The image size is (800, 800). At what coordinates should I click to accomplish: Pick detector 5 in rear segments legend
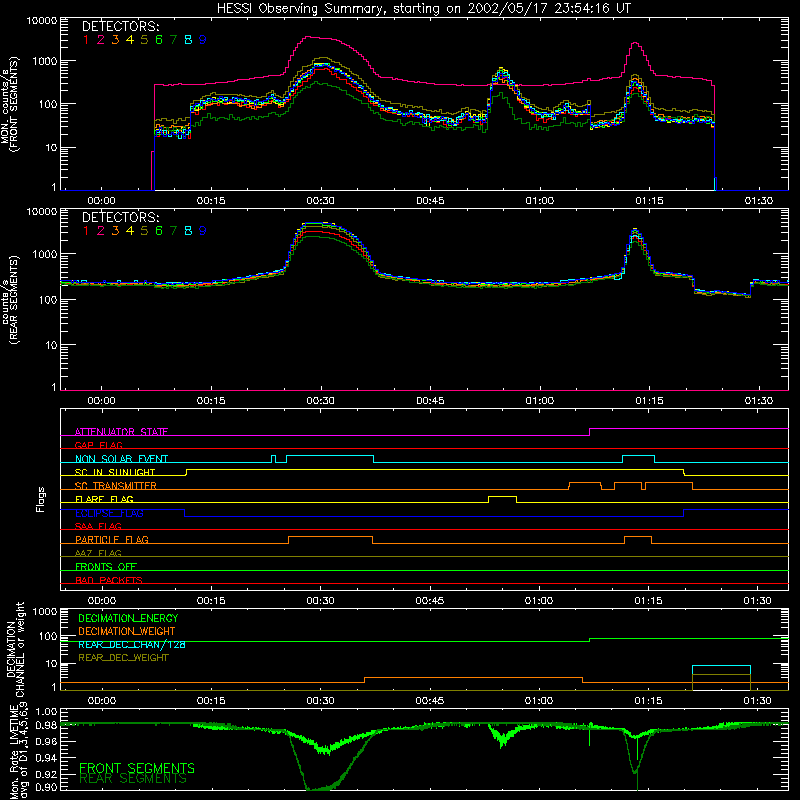[x=144, y=231]
